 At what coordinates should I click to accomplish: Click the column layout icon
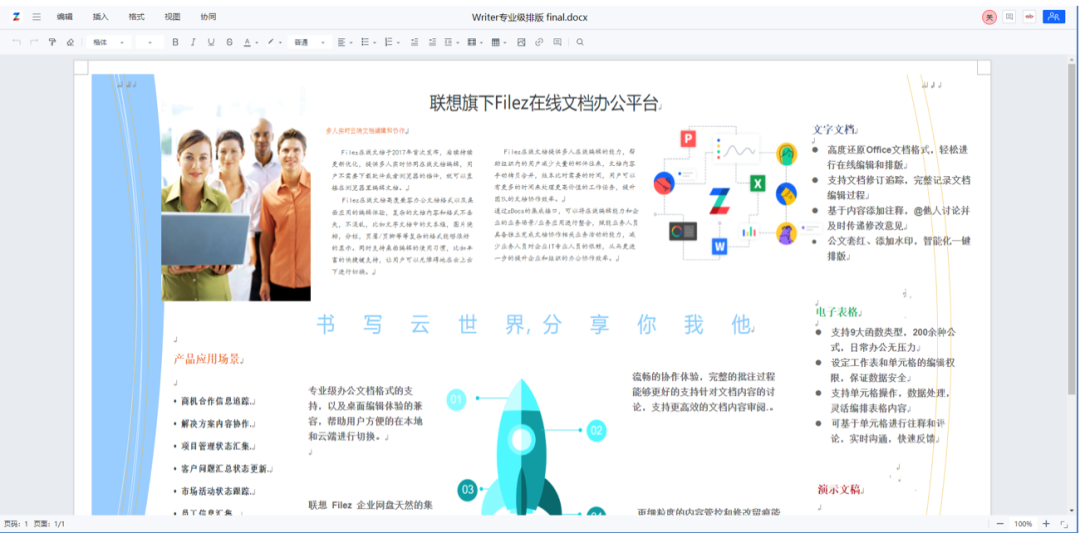pyautogui.click(x=472, y=42)
